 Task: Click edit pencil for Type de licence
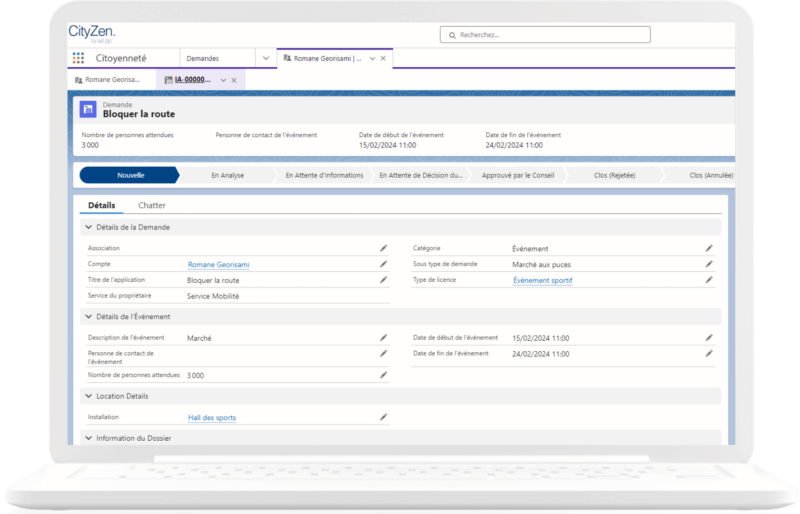(709, 281)
